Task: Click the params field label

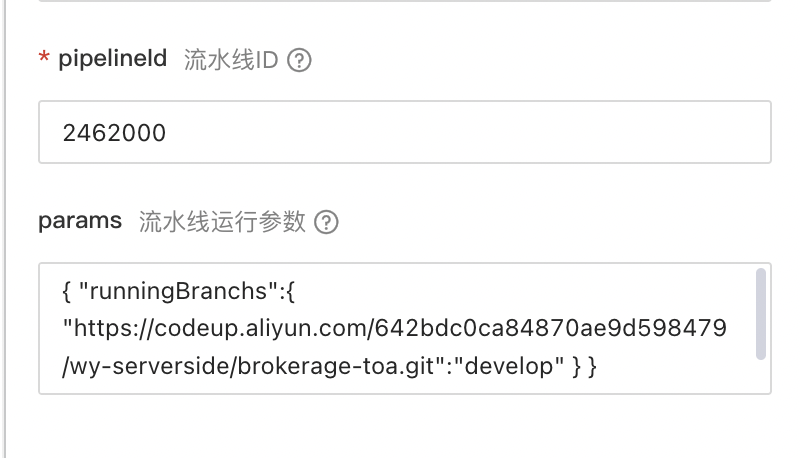Action: (x=79, y=221)
